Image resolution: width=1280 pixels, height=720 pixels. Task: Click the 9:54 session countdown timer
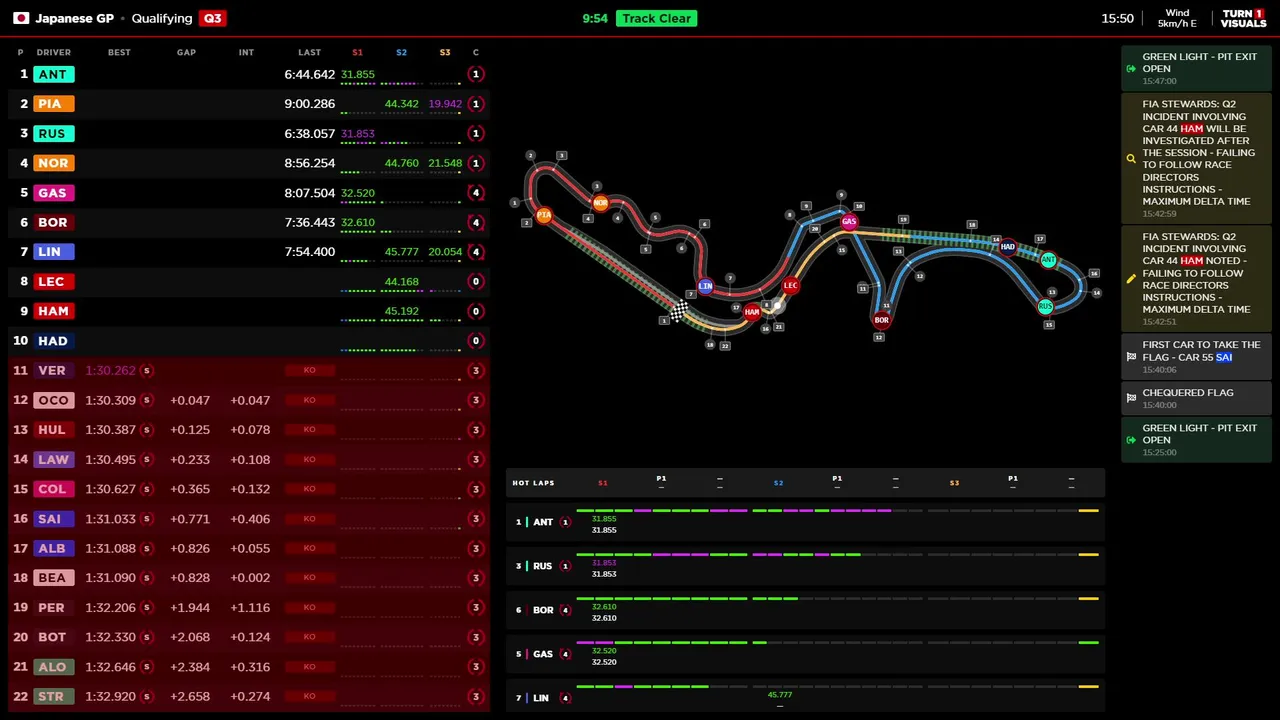(x=595, y=18)
